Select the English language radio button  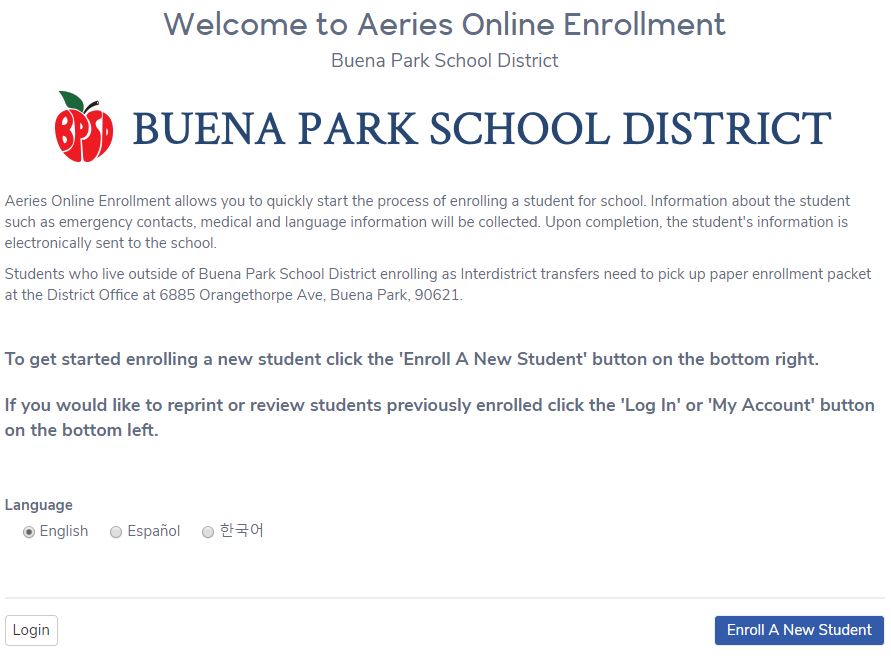[x=29, y=532]
